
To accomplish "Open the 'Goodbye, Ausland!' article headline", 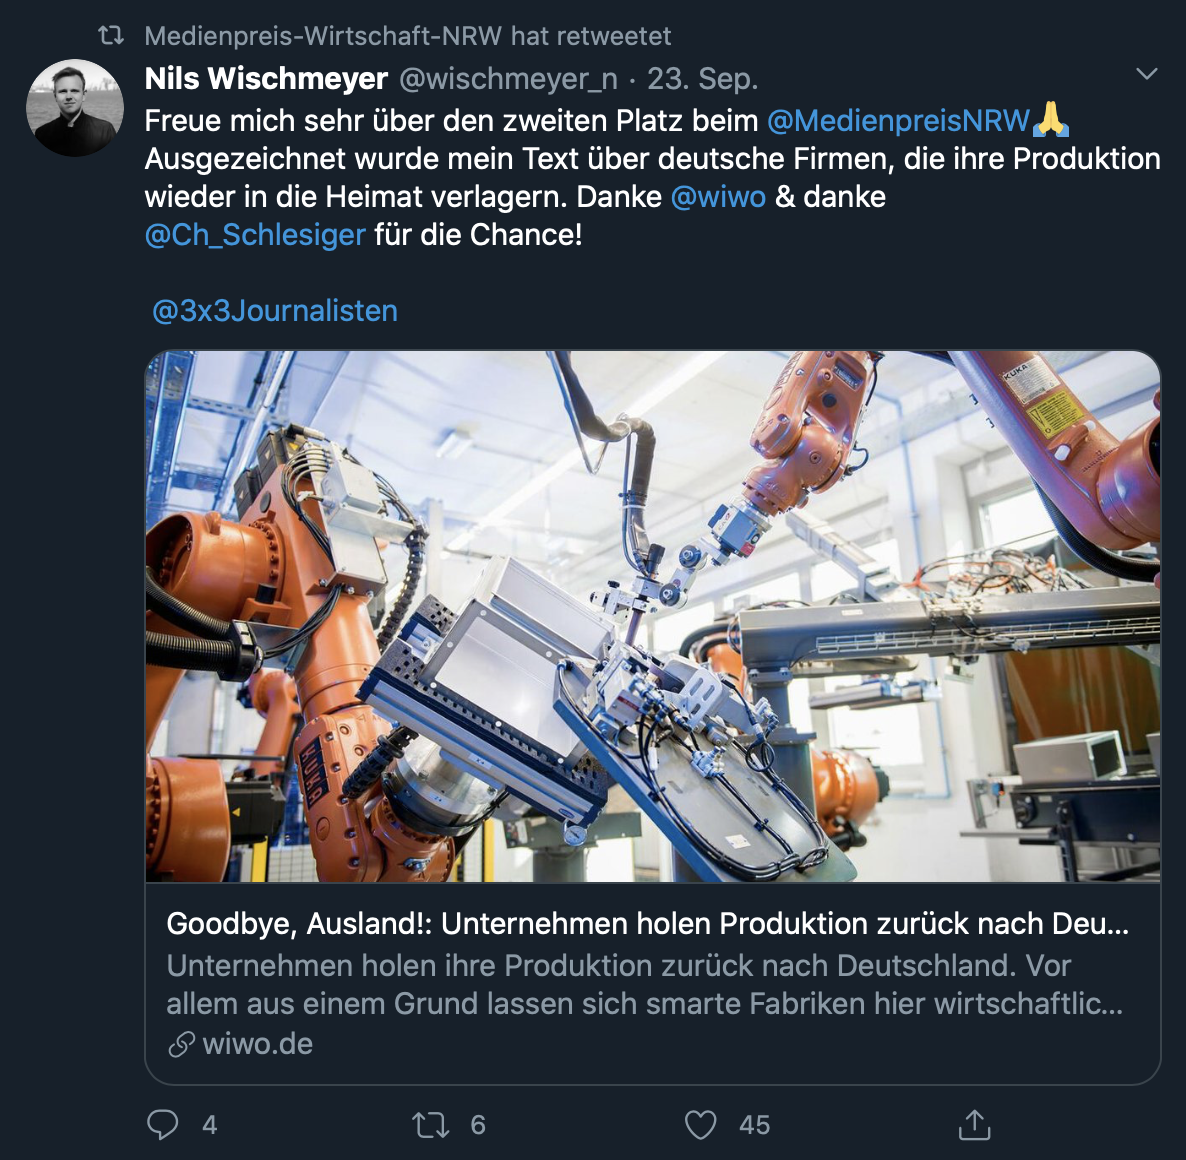I will [647, 923].
